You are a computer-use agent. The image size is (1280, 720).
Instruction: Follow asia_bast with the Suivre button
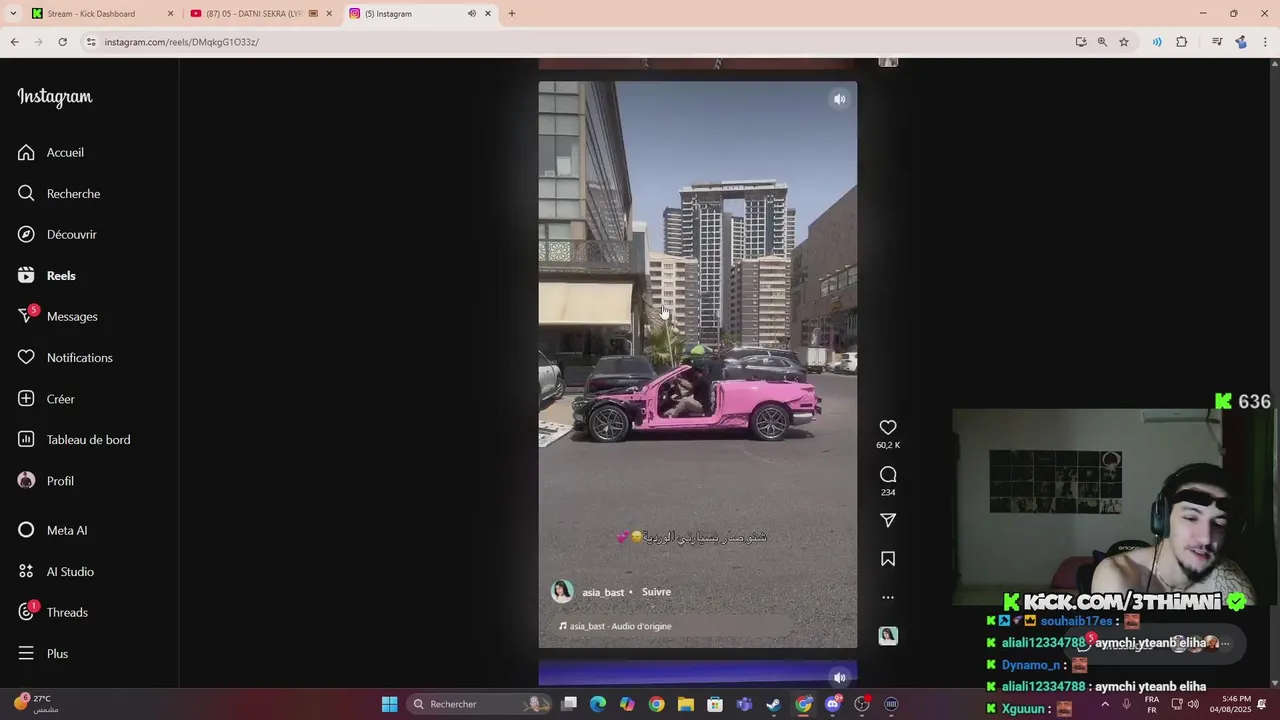656,592
